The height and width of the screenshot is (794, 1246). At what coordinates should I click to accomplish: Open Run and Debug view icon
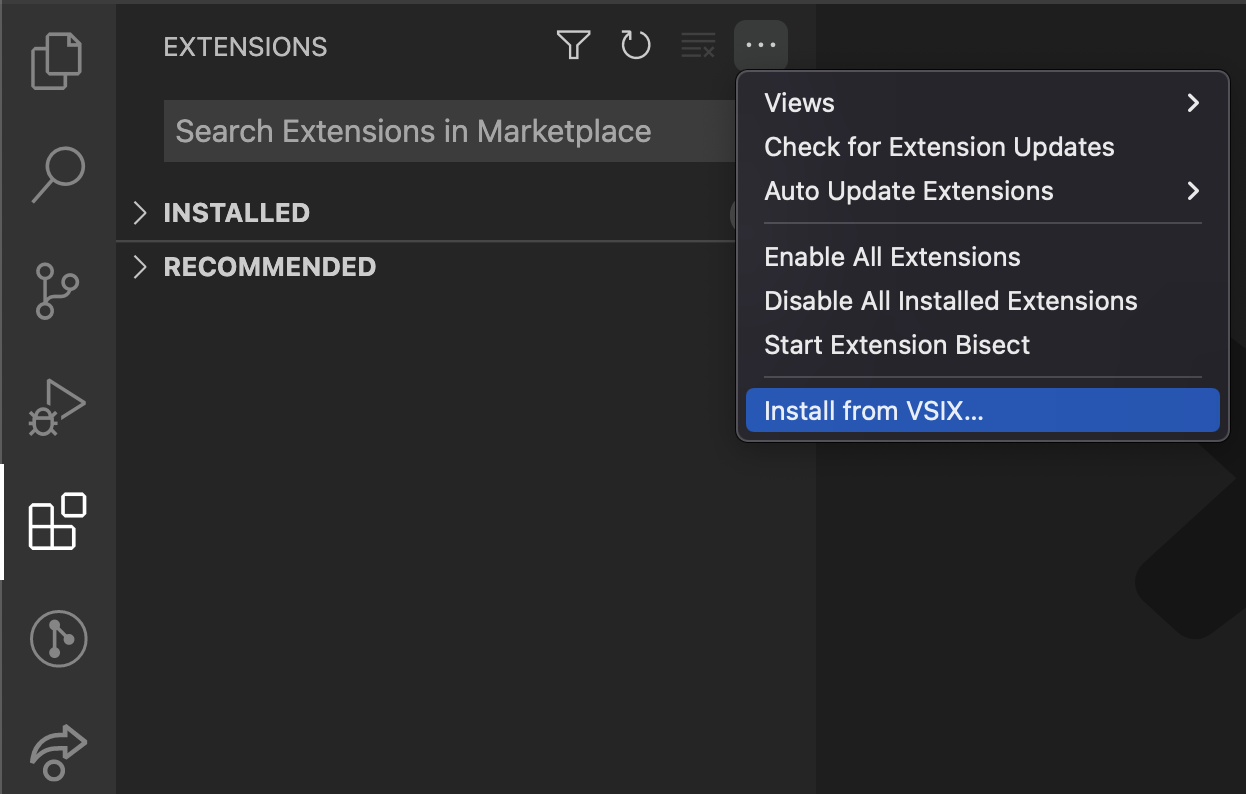[x=57, y=407]
